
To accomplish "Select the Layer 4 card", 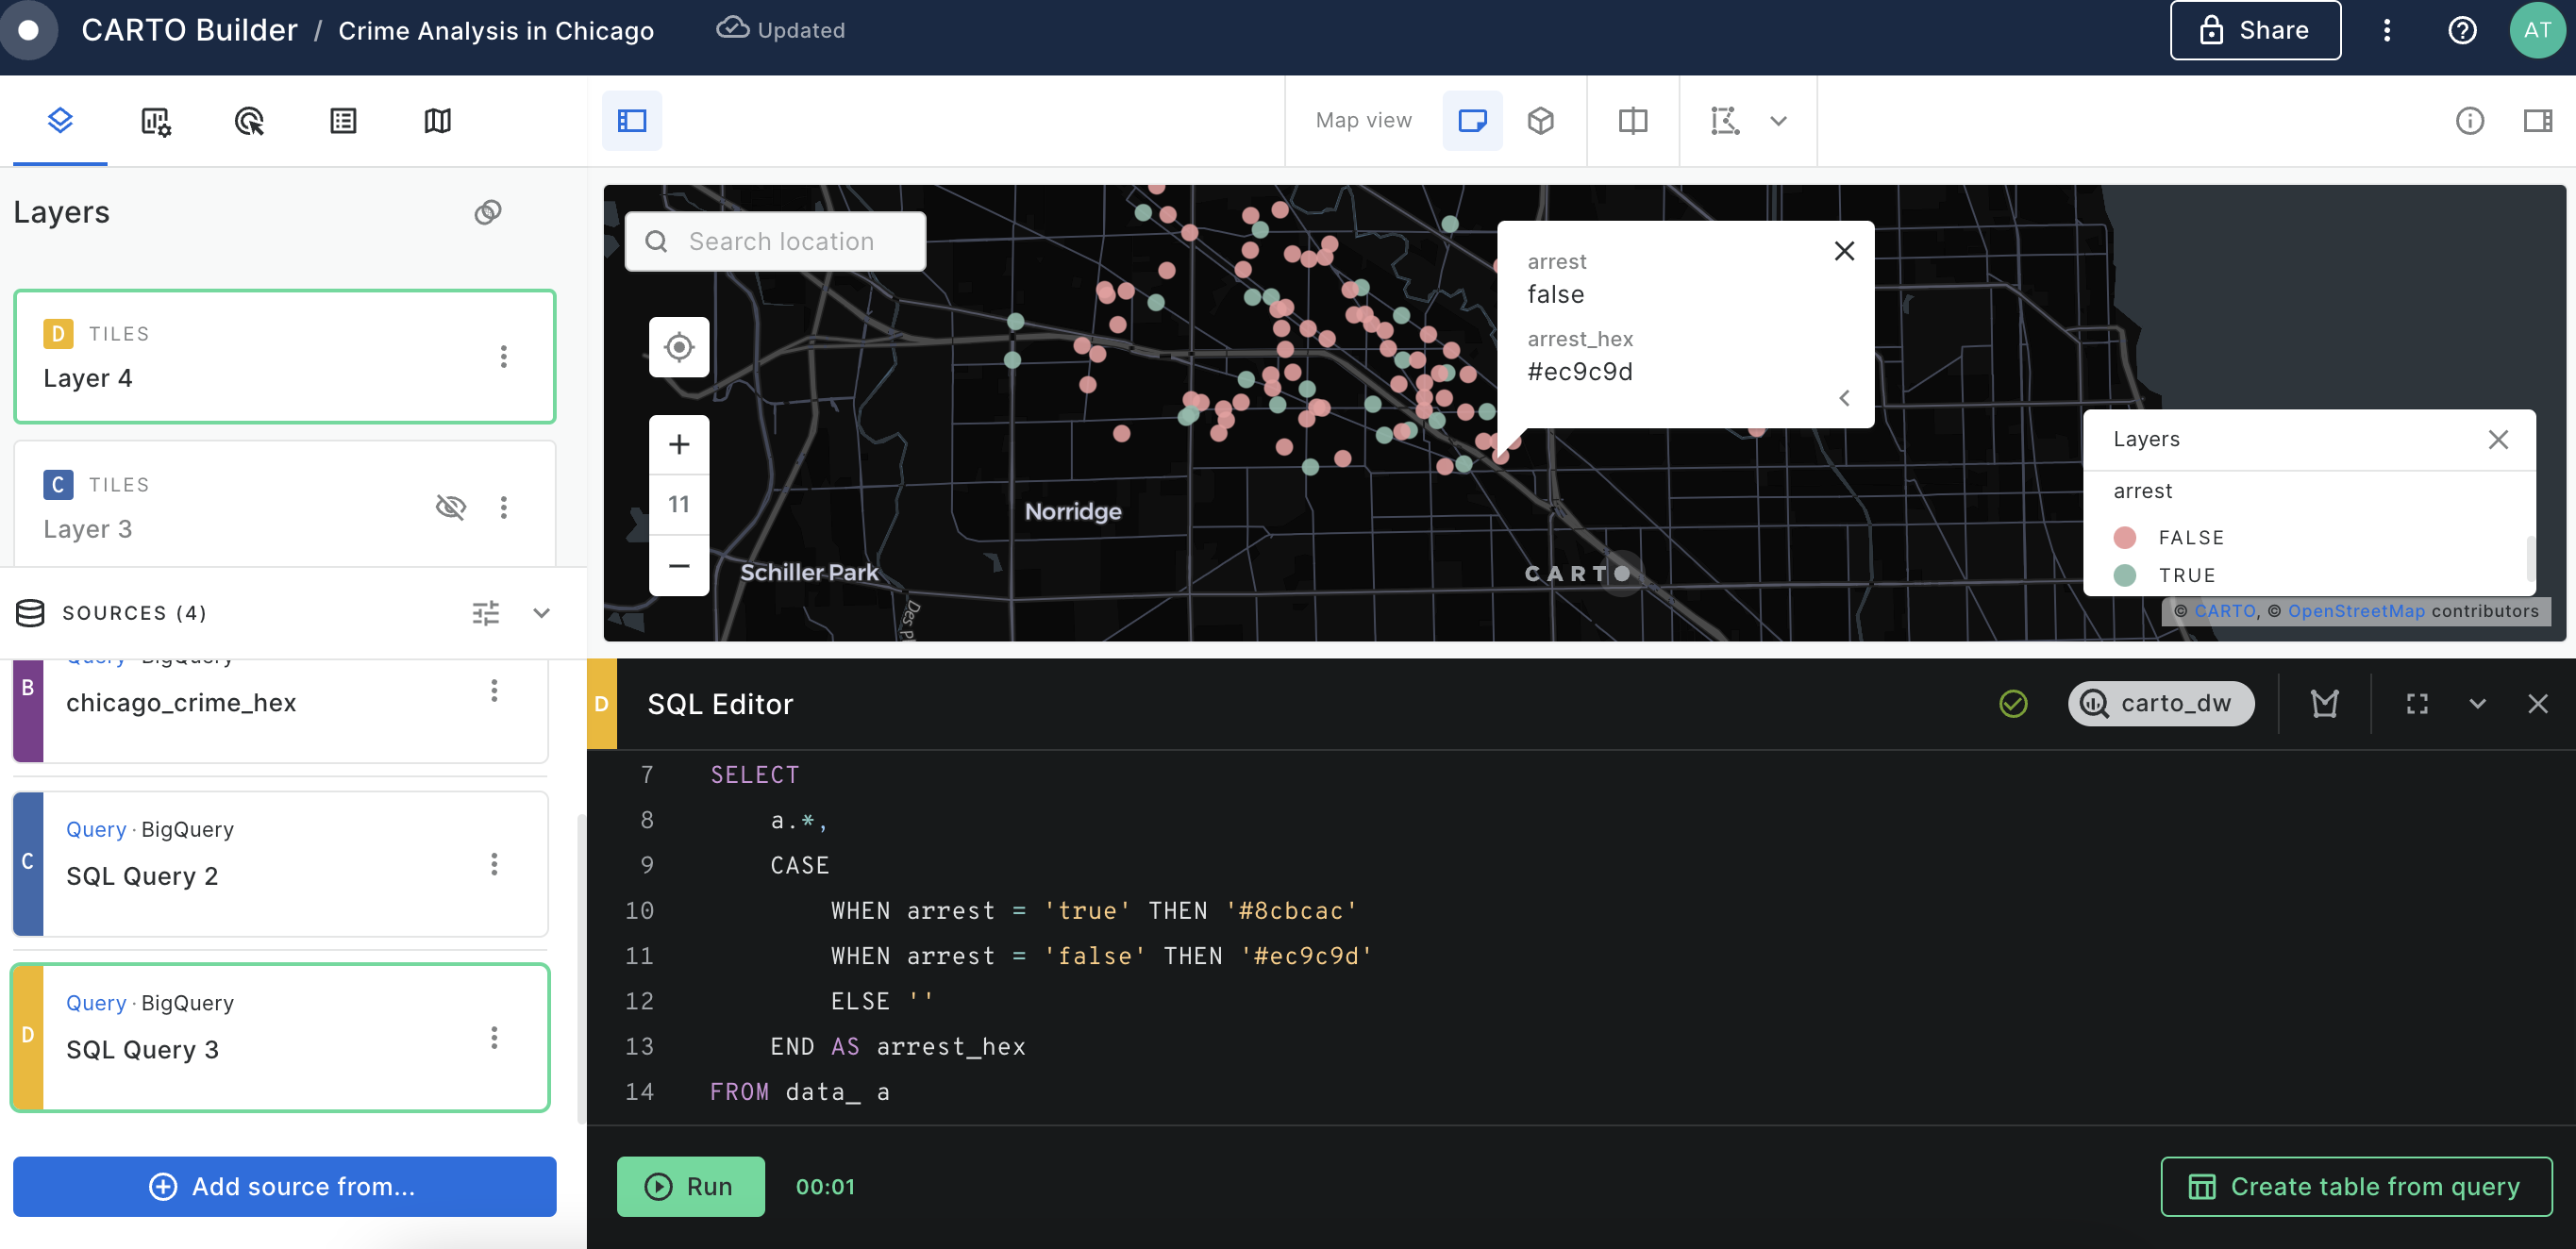I will tap(284, 356).
